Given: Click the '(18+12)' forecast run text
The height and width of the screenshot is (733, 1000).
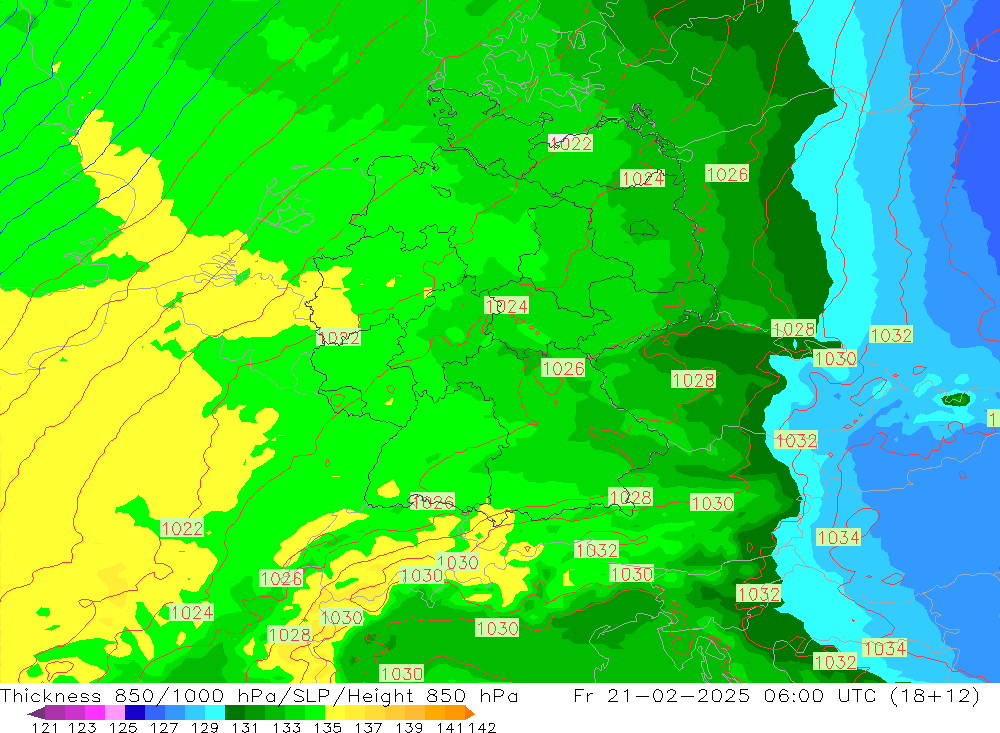Looking at the screenshot, I should [935, 696].
